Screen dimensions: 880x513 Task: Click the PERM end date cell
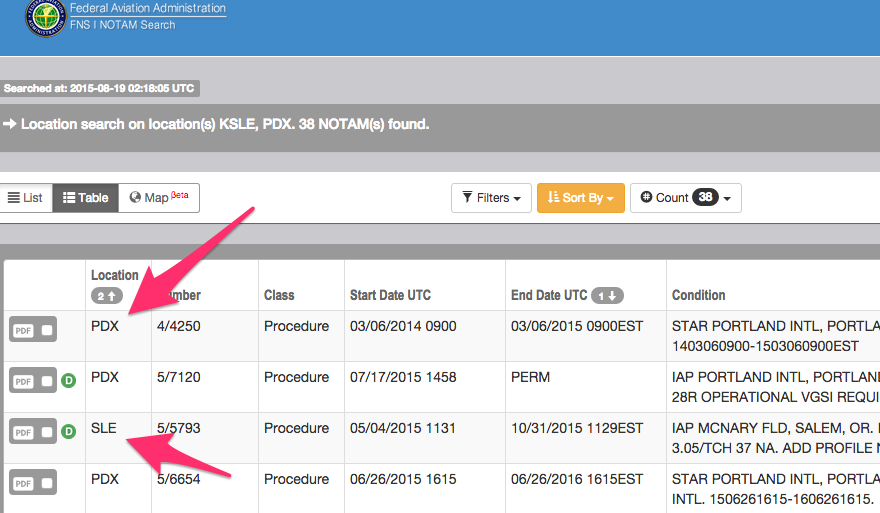coord(530,377)
